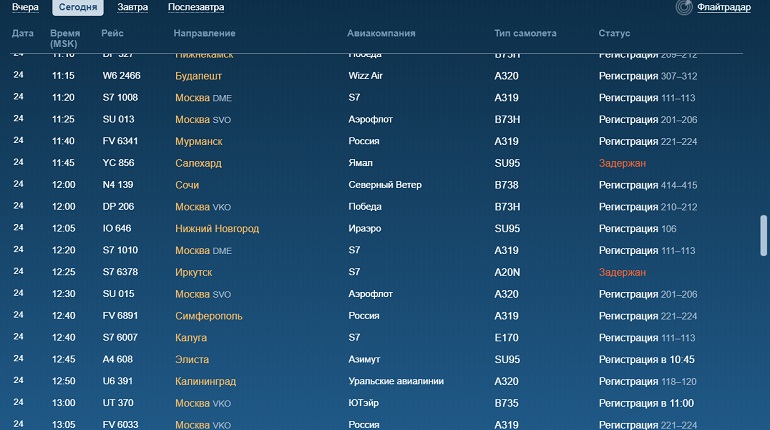This screenshot has height=430, width=770.
Task: Click Задержан status of flight YC 856
Action: pos(622,163)
